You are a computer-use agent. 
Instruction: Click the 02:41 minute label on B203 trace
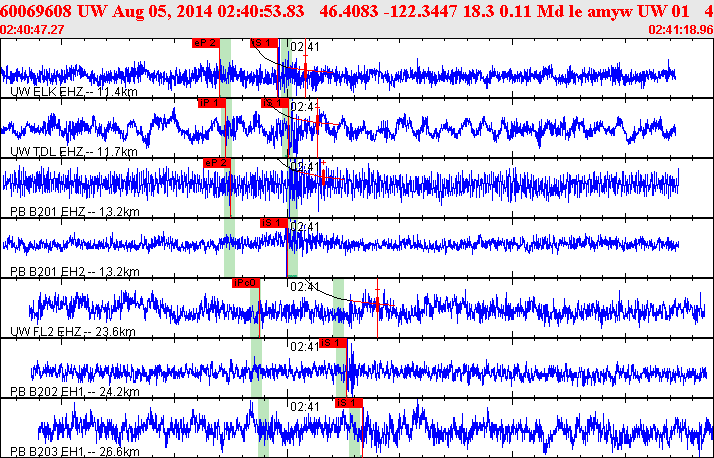coord(305,407)
